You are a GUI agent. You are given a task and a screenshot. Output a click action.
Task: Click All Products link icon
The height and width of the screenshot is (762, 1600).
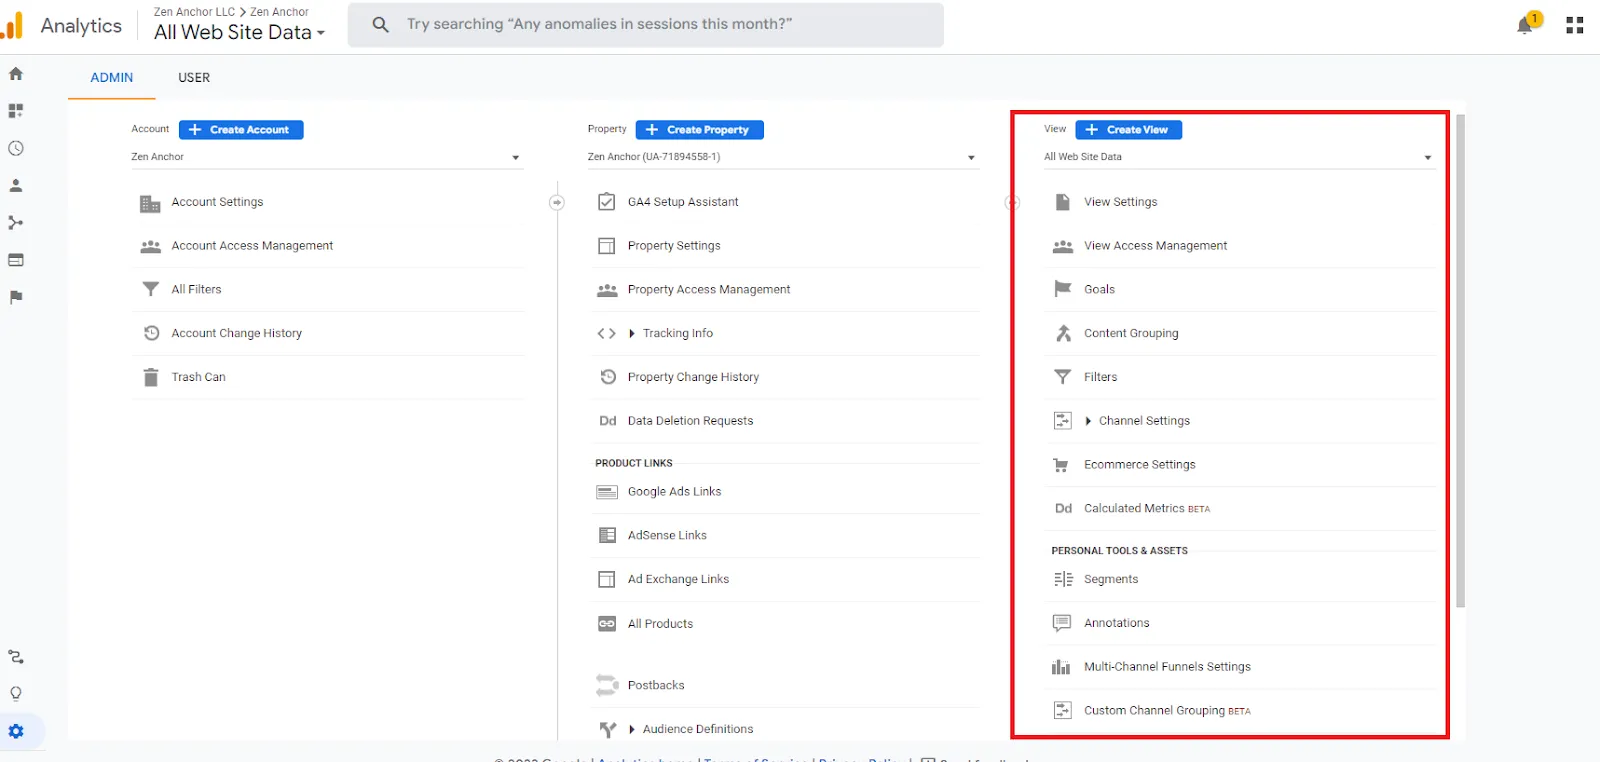607,624
